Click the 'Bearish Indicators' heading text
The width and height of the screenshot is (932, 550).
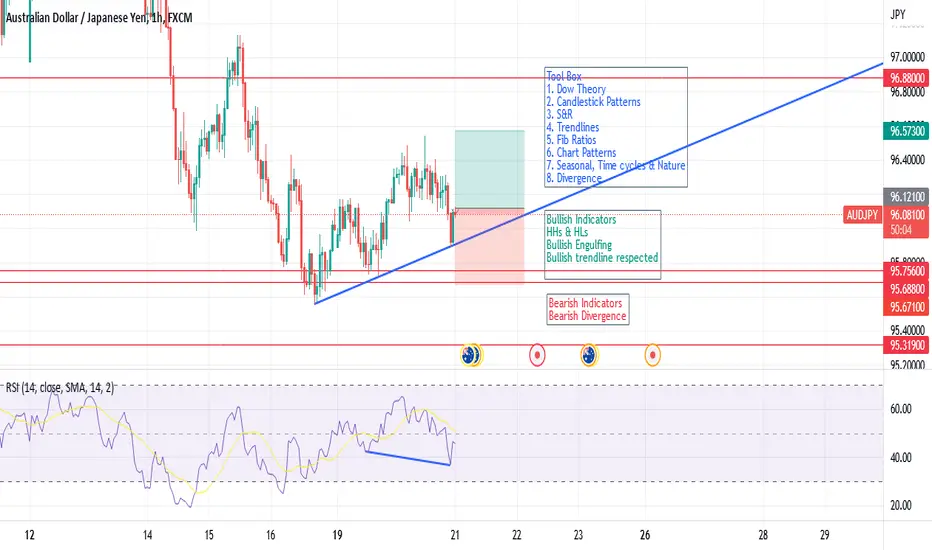[585, 303]
